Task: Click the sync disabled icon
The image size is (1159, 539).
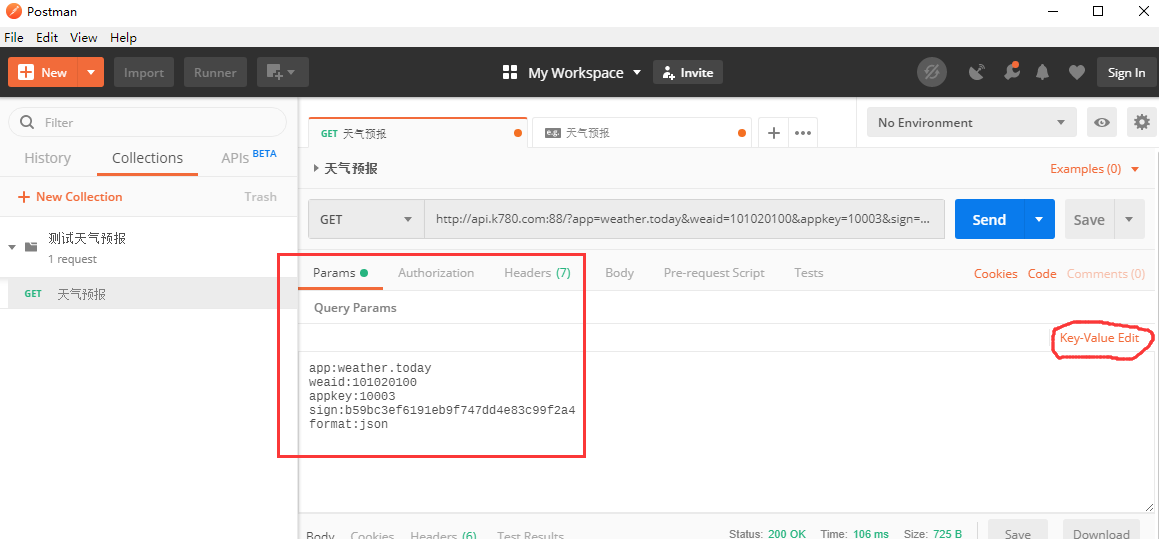Action: tap(932, 72)
